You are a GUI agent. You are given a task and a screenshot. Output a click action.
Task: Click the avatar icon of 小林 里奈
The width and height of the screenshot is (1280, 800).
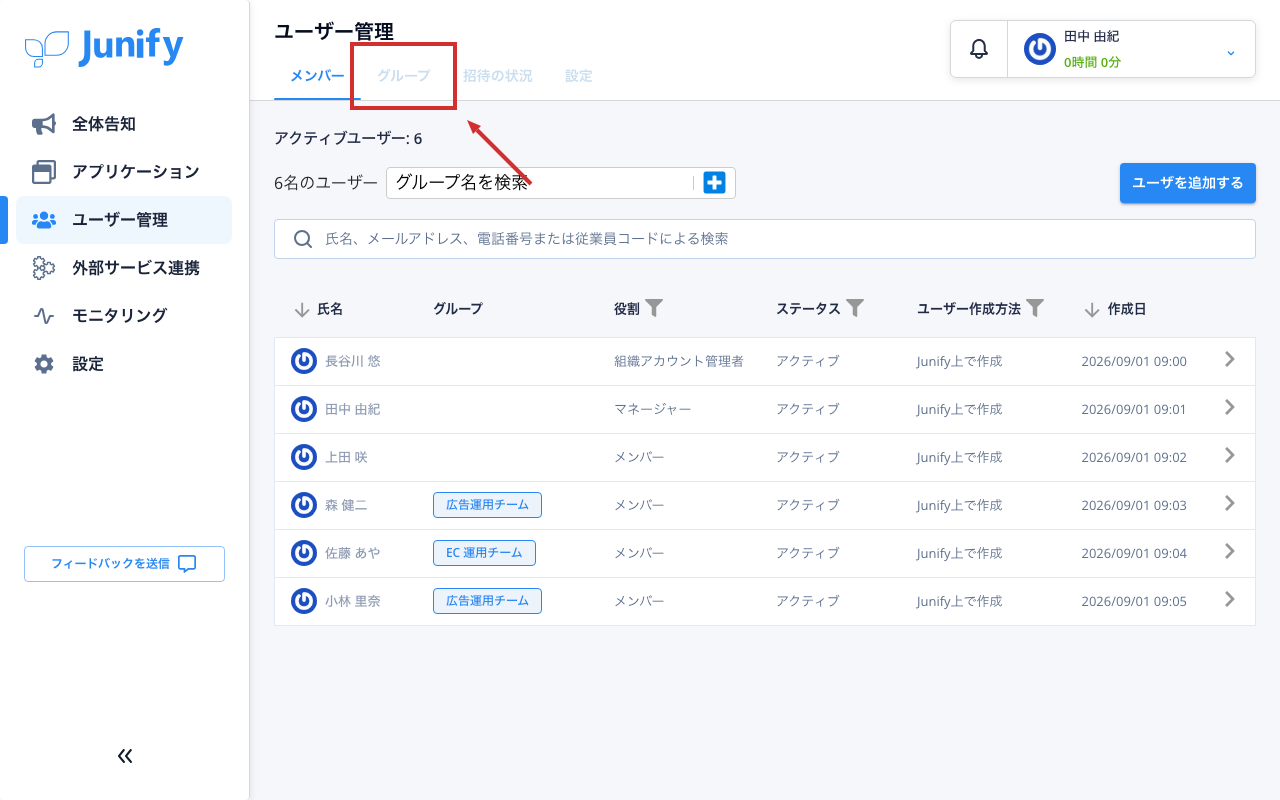[x=304, y=601]
